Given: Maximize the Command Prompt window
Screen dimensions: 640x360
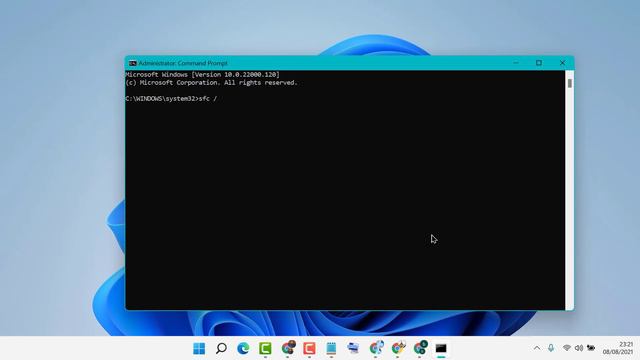Looking at the screenshot, I should (539, 63).
